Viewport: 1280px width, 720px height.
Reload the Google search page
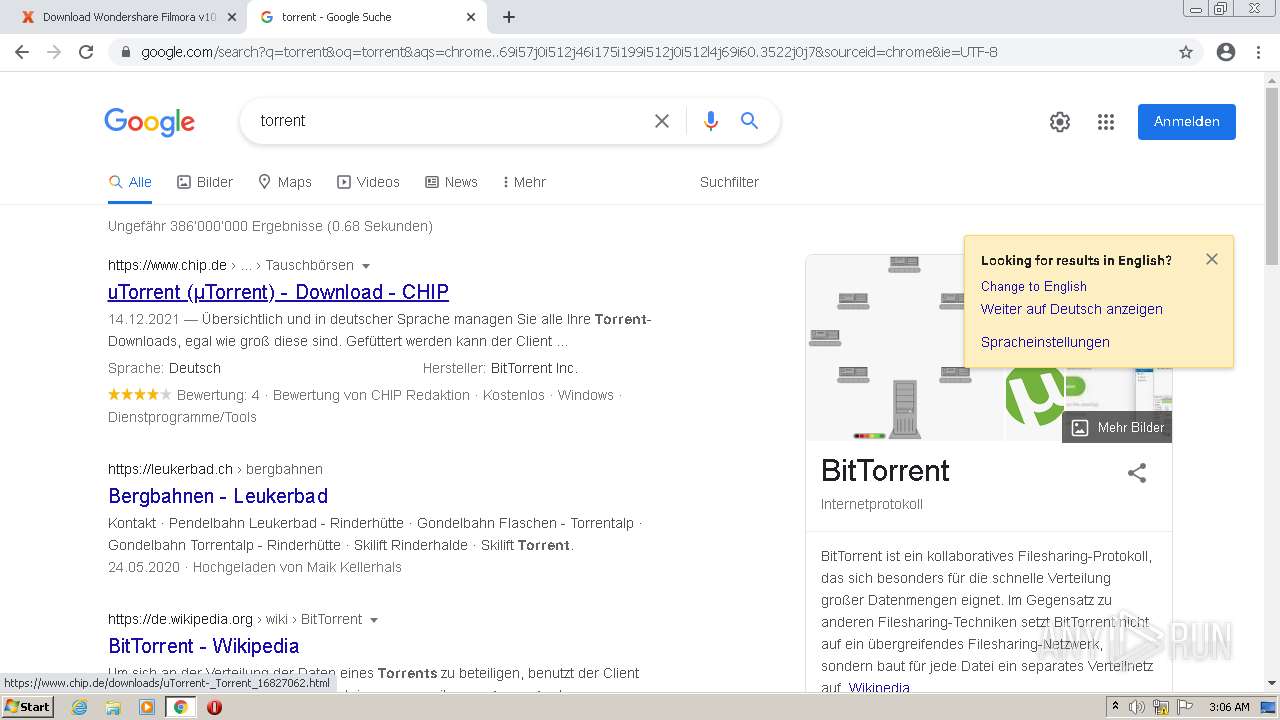click(86, 52)
